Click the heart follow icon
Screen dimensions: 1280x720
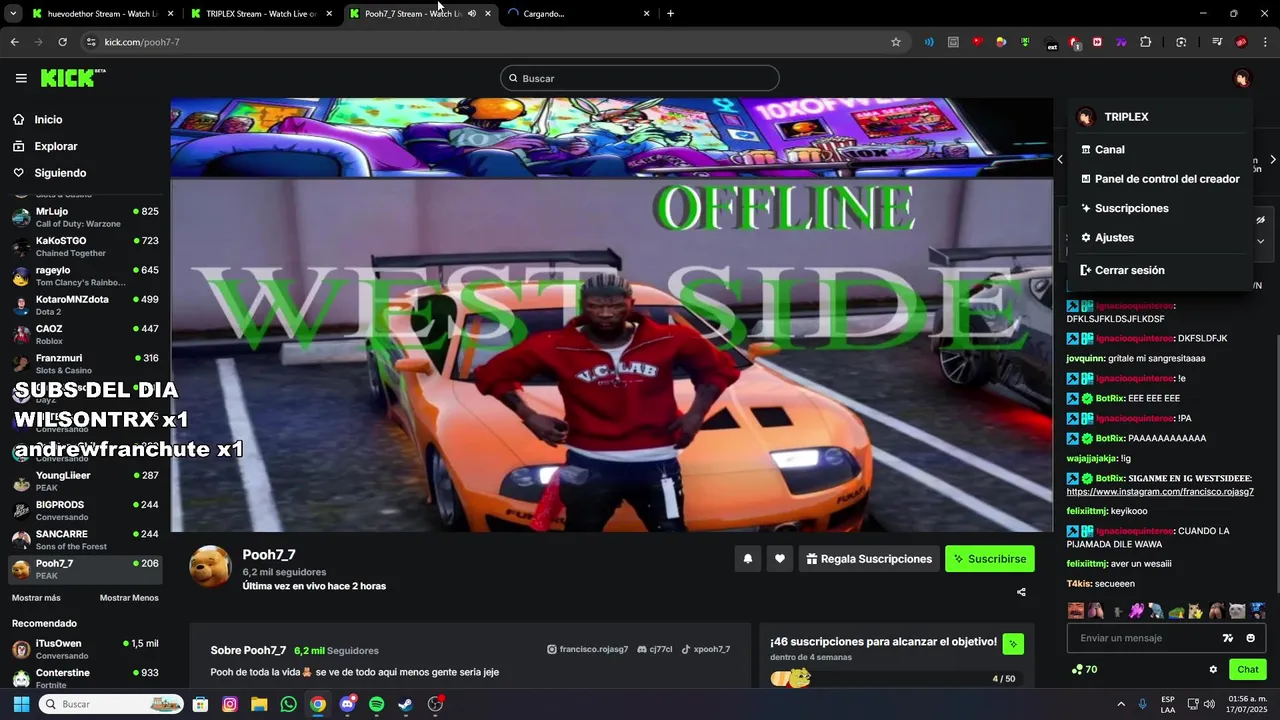point(780,559)
